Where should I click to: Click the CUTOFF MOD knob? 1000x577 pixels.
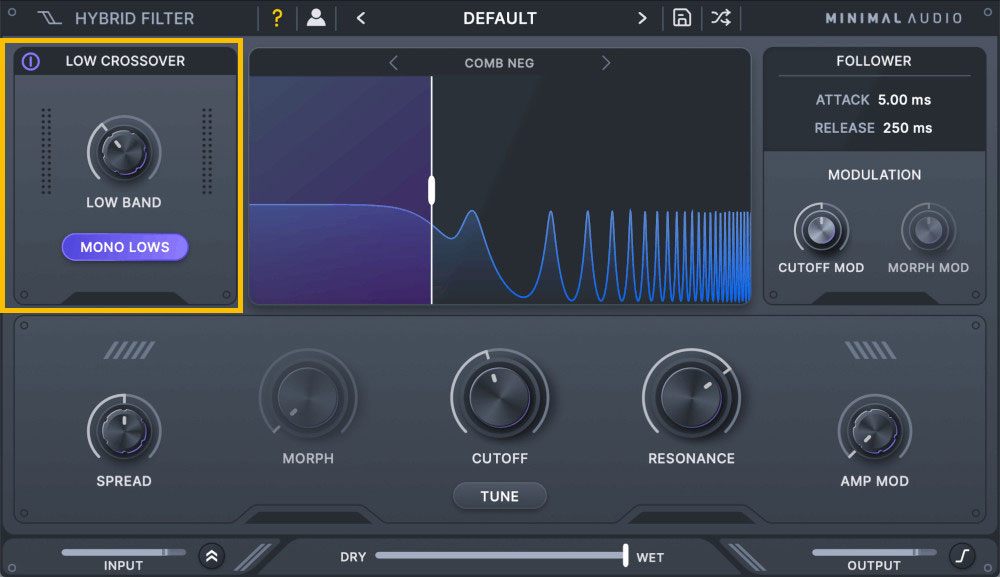(x=821, y=230)
